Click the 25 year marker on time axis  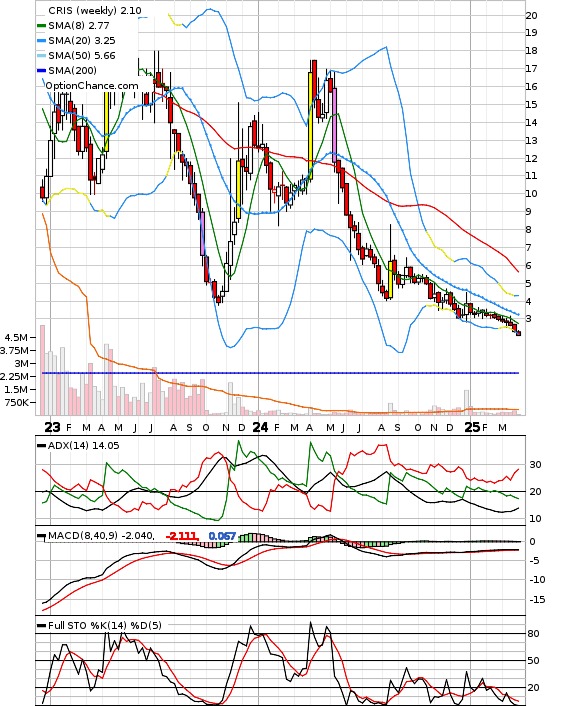[472, 427]
